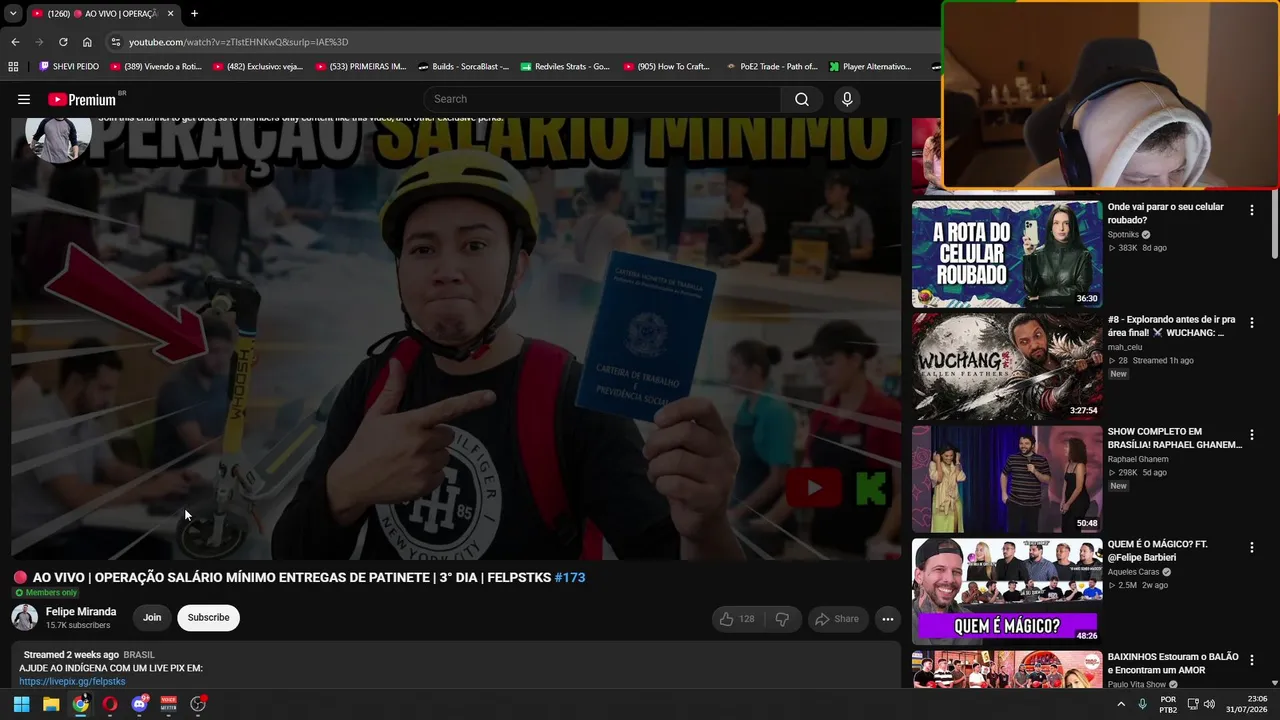1280x720 pixels.
Task: Open Voicemeeter app in taskbar
Action: [x=169, y=704]
